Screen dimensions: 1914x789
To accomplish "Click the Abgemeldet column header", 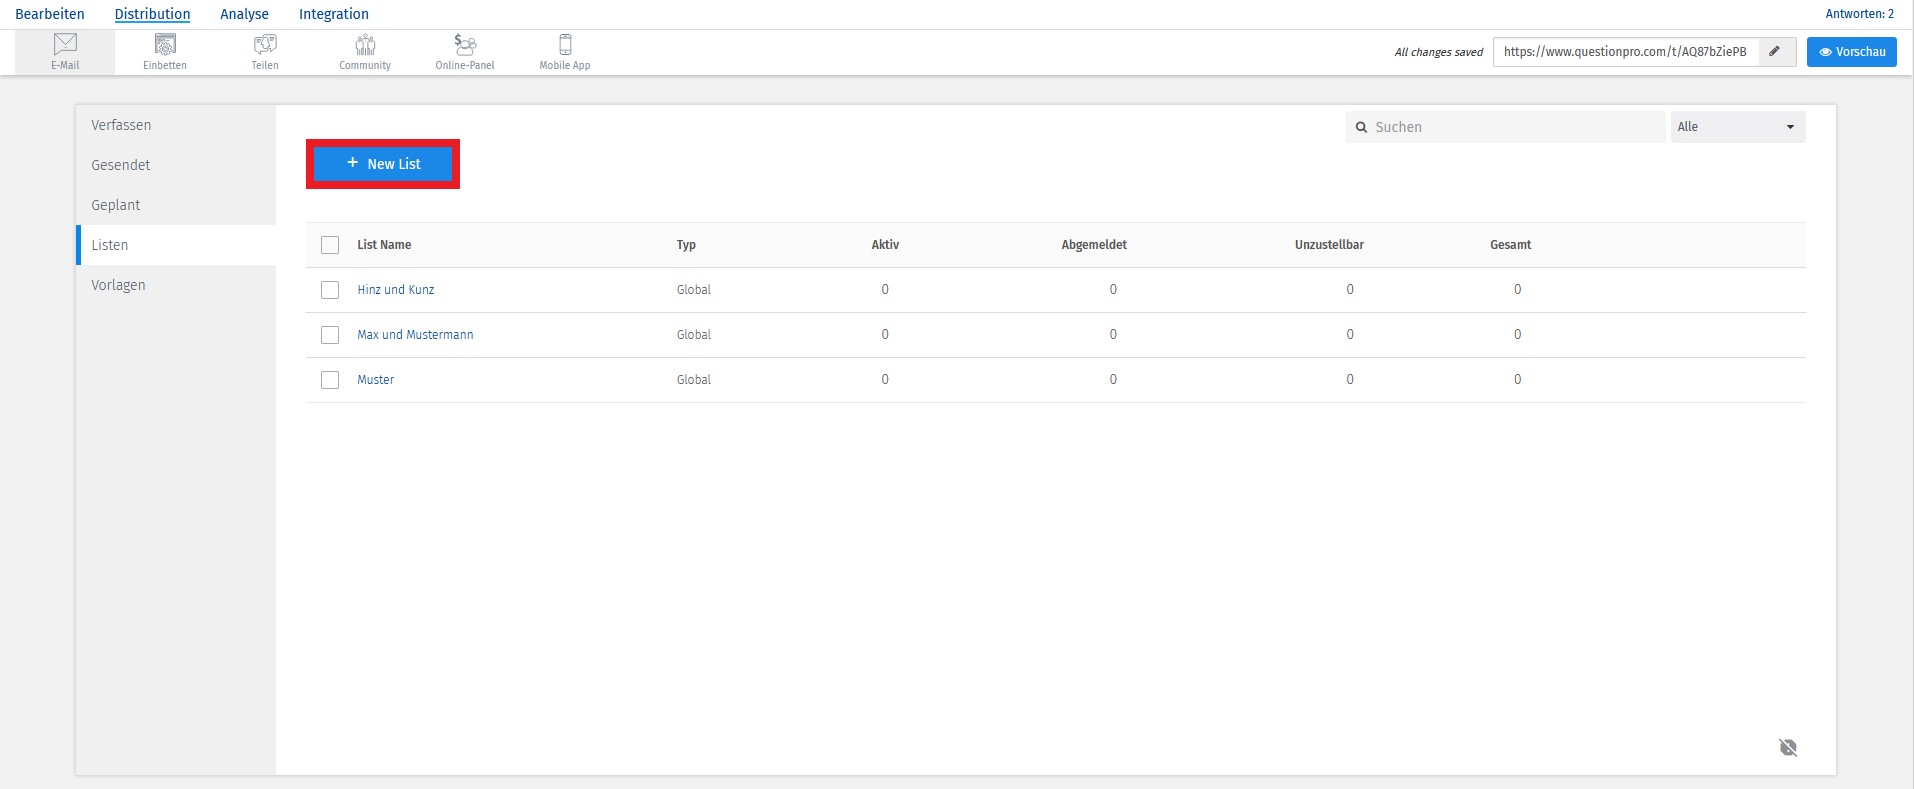I will [1094, 245].
